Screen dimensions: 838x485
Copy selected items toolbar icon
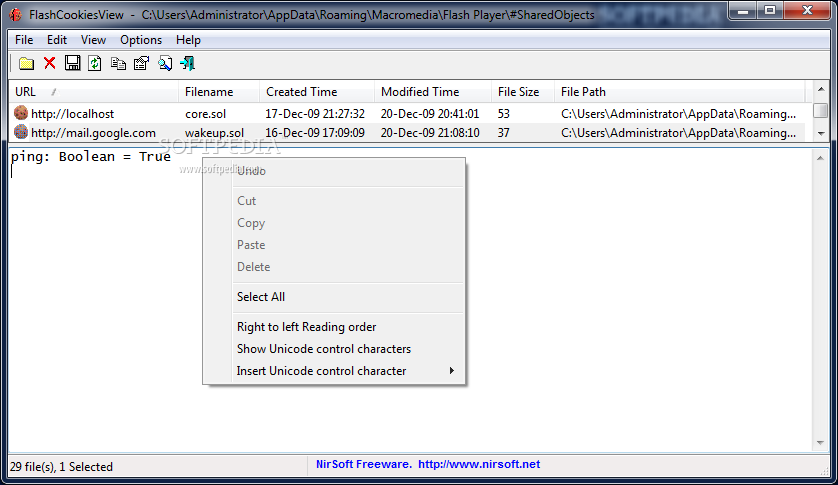point(118,64)
